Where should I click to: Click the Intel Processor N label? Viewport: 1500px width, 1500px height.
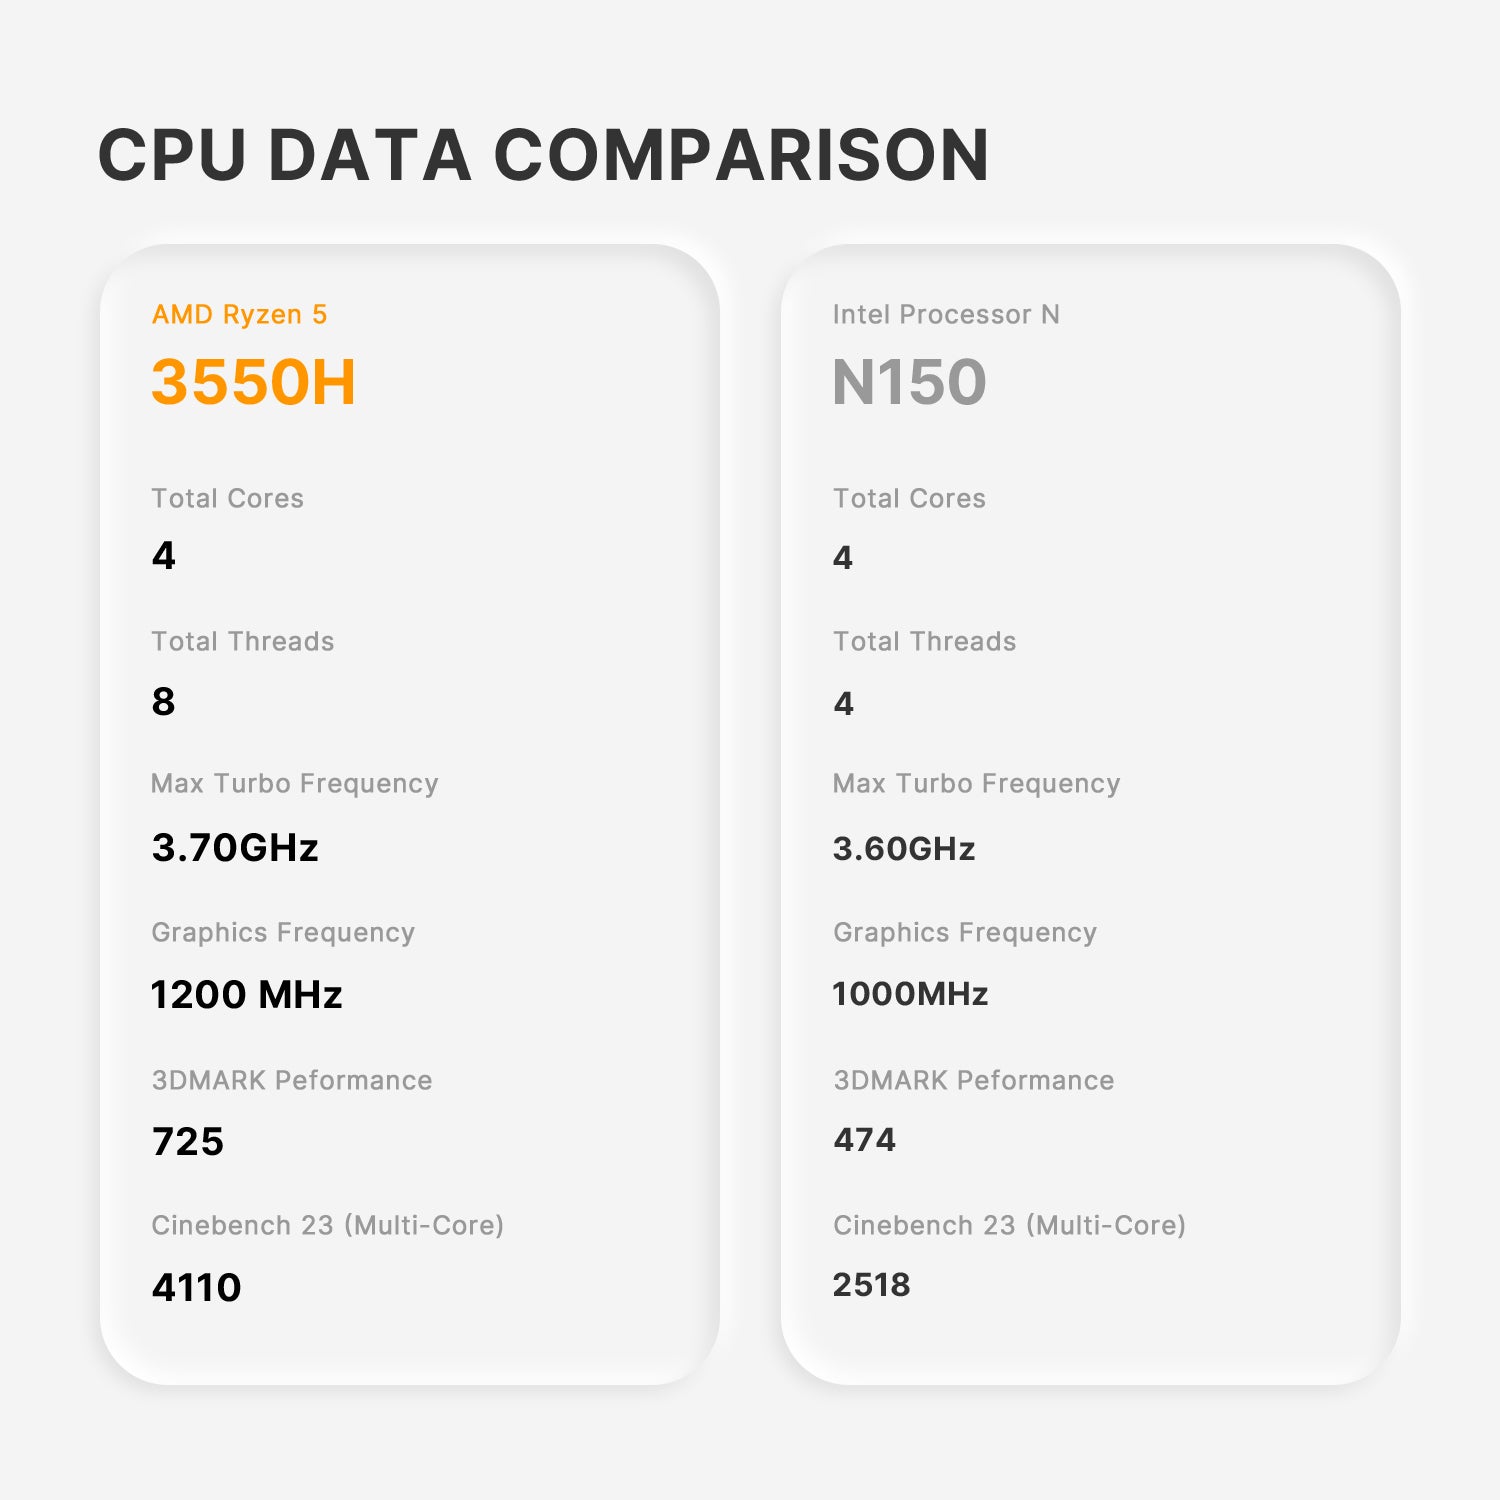pos(946,314)
